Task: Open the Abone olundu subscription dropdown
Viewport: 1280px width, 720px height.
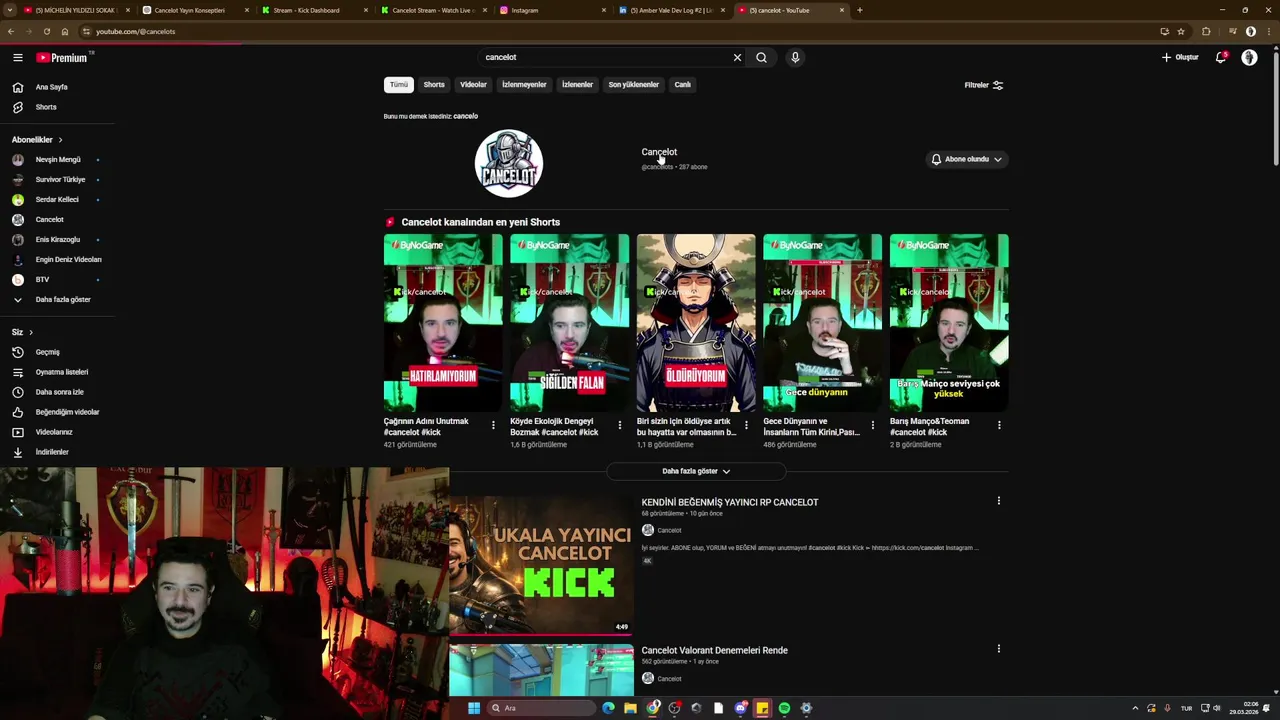Action: click(x=966, y=159)
